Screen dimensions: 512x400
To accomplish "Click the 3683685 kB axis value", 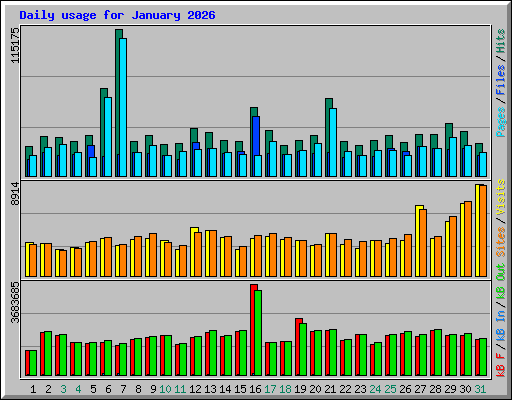I will pyautogui.click(x=16, y=303).
